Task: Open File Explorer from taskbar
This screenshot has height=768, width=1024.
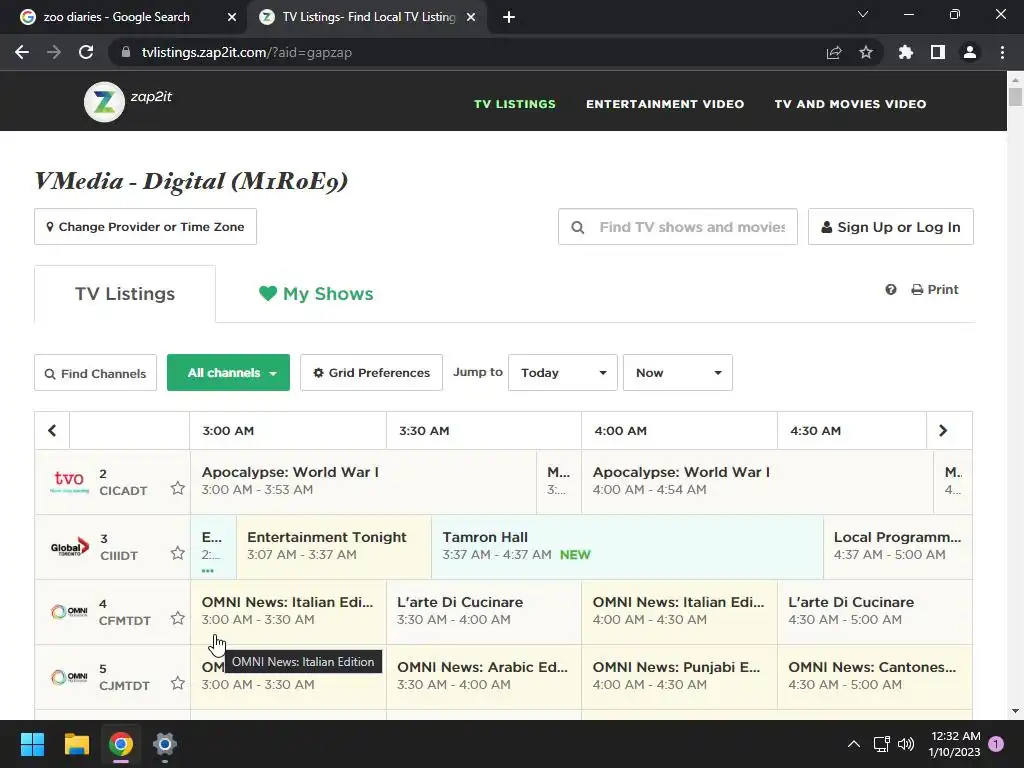Action: point(76,744)
